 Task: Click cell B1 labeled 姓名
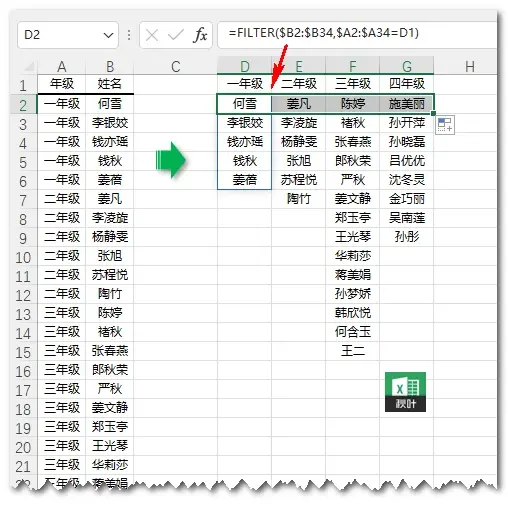(x=110, y=84)
